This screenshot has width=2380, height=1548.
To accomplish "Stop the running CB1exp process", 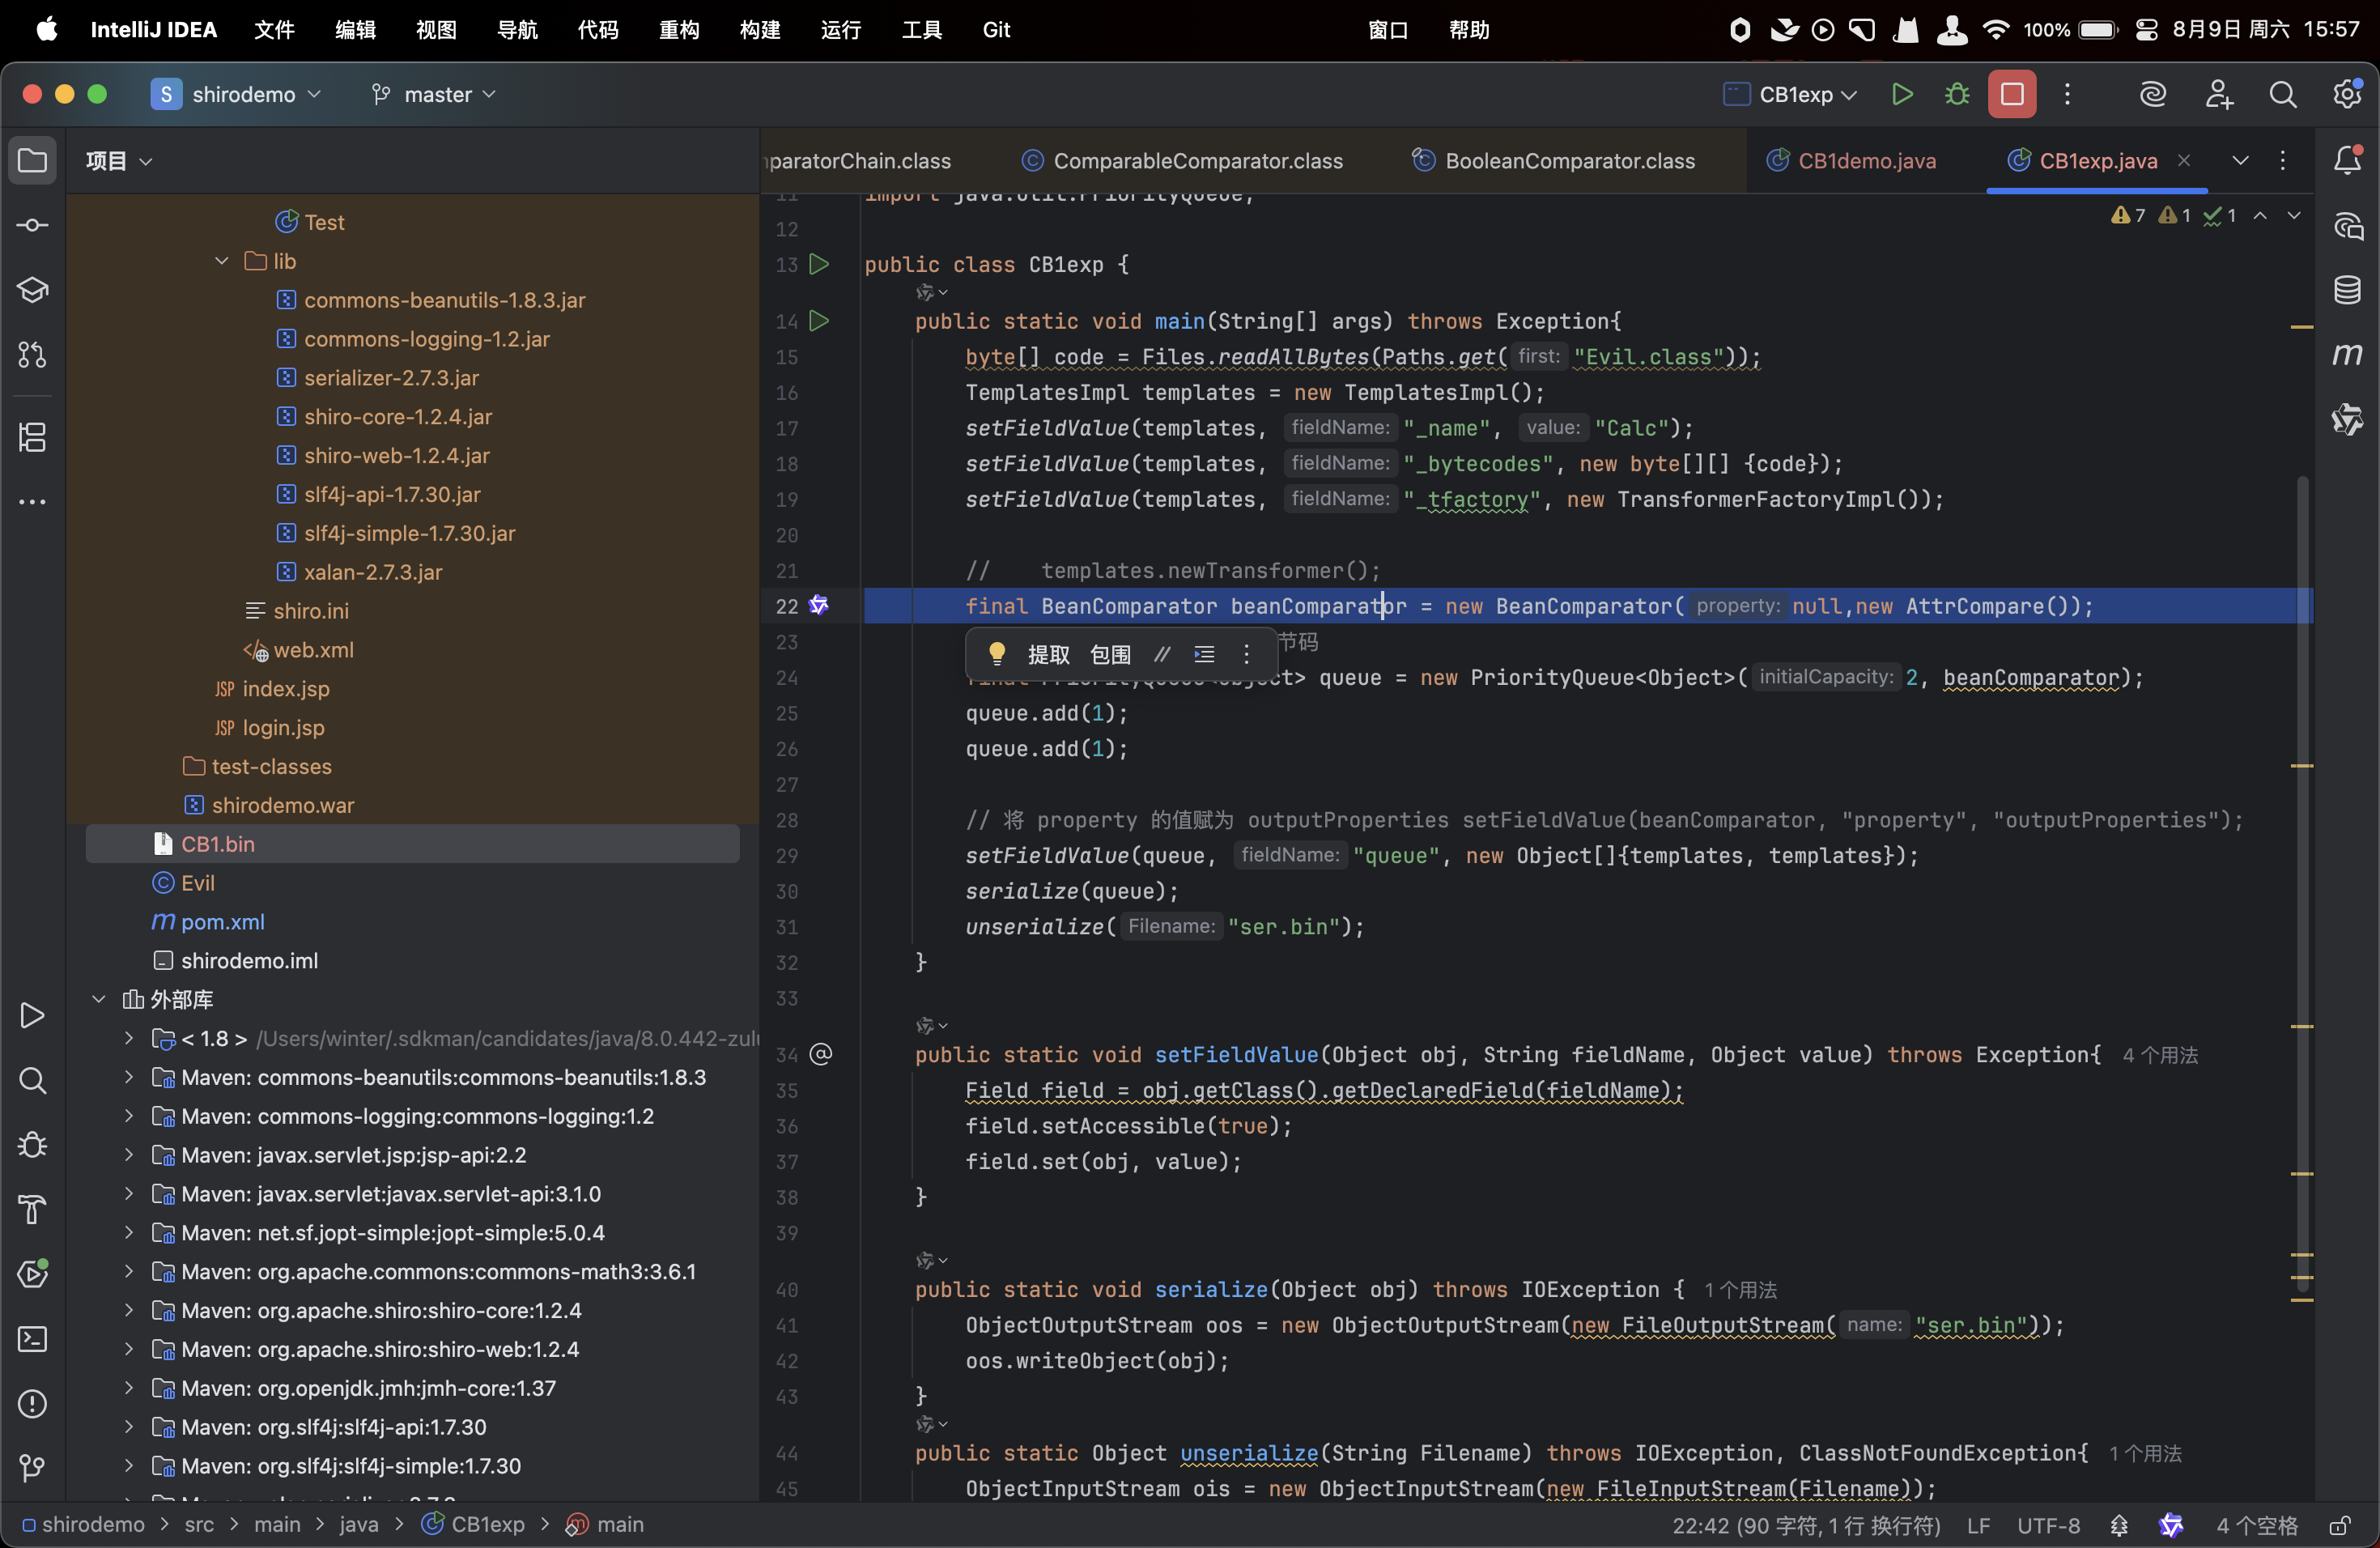I will pyautogui.click(x=2011, y=94).
